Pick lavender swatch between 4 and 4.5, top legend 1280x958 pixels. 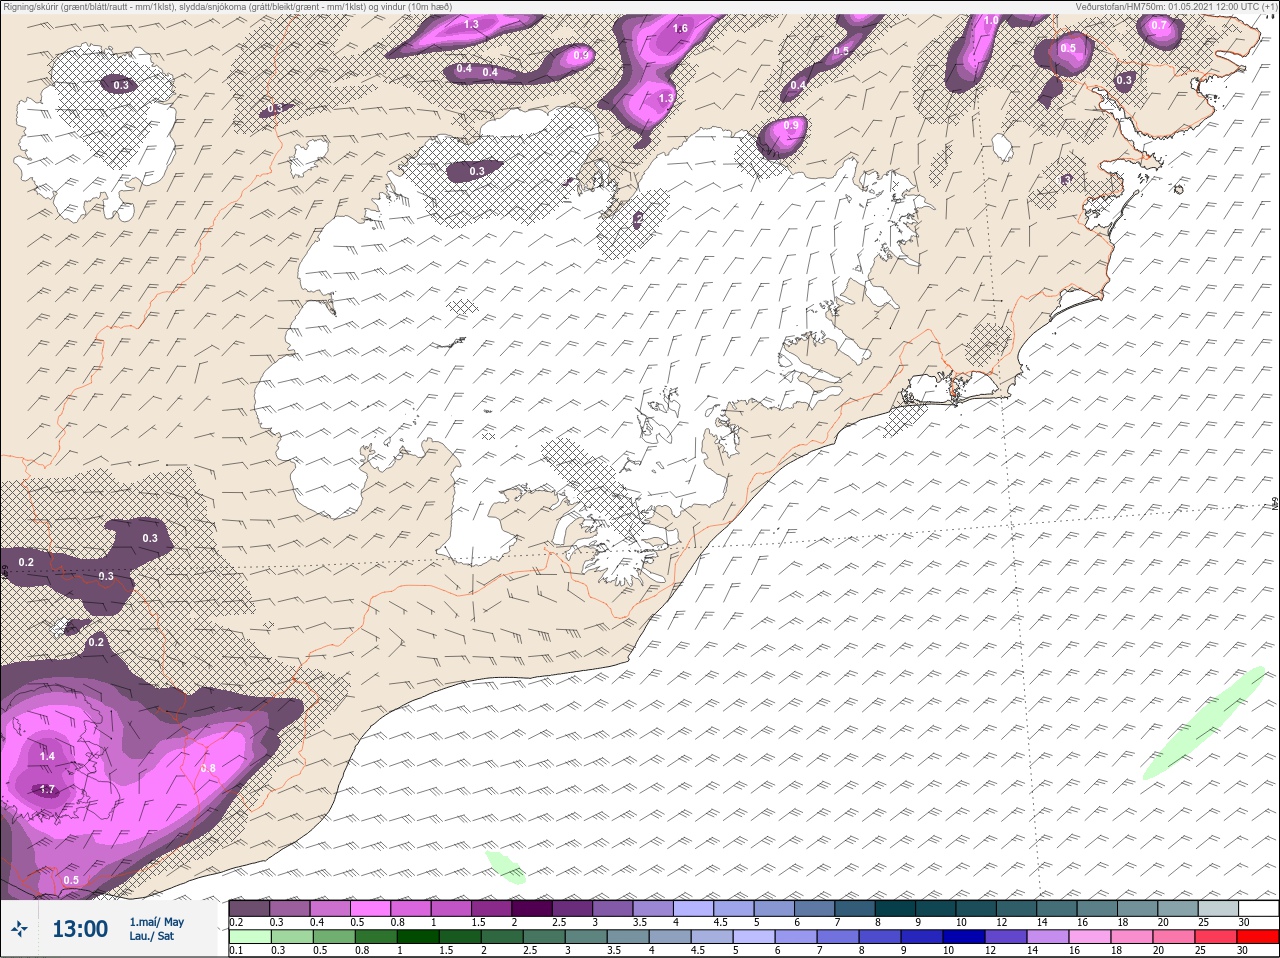pos(694,908)
